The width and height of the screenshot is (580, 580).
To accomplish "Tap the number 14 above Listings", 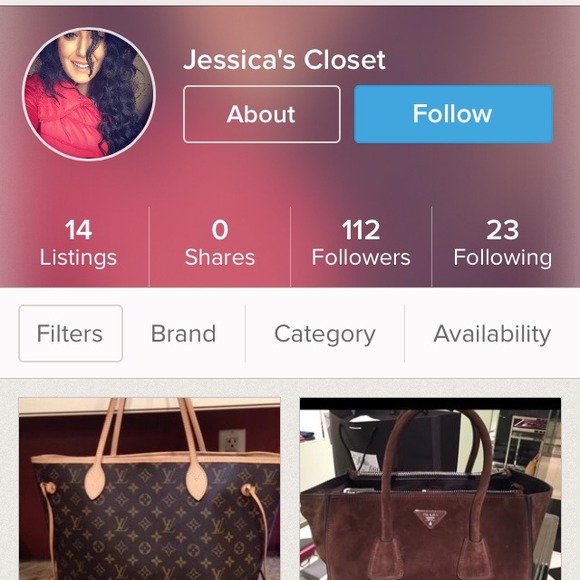I will point(78,230).
